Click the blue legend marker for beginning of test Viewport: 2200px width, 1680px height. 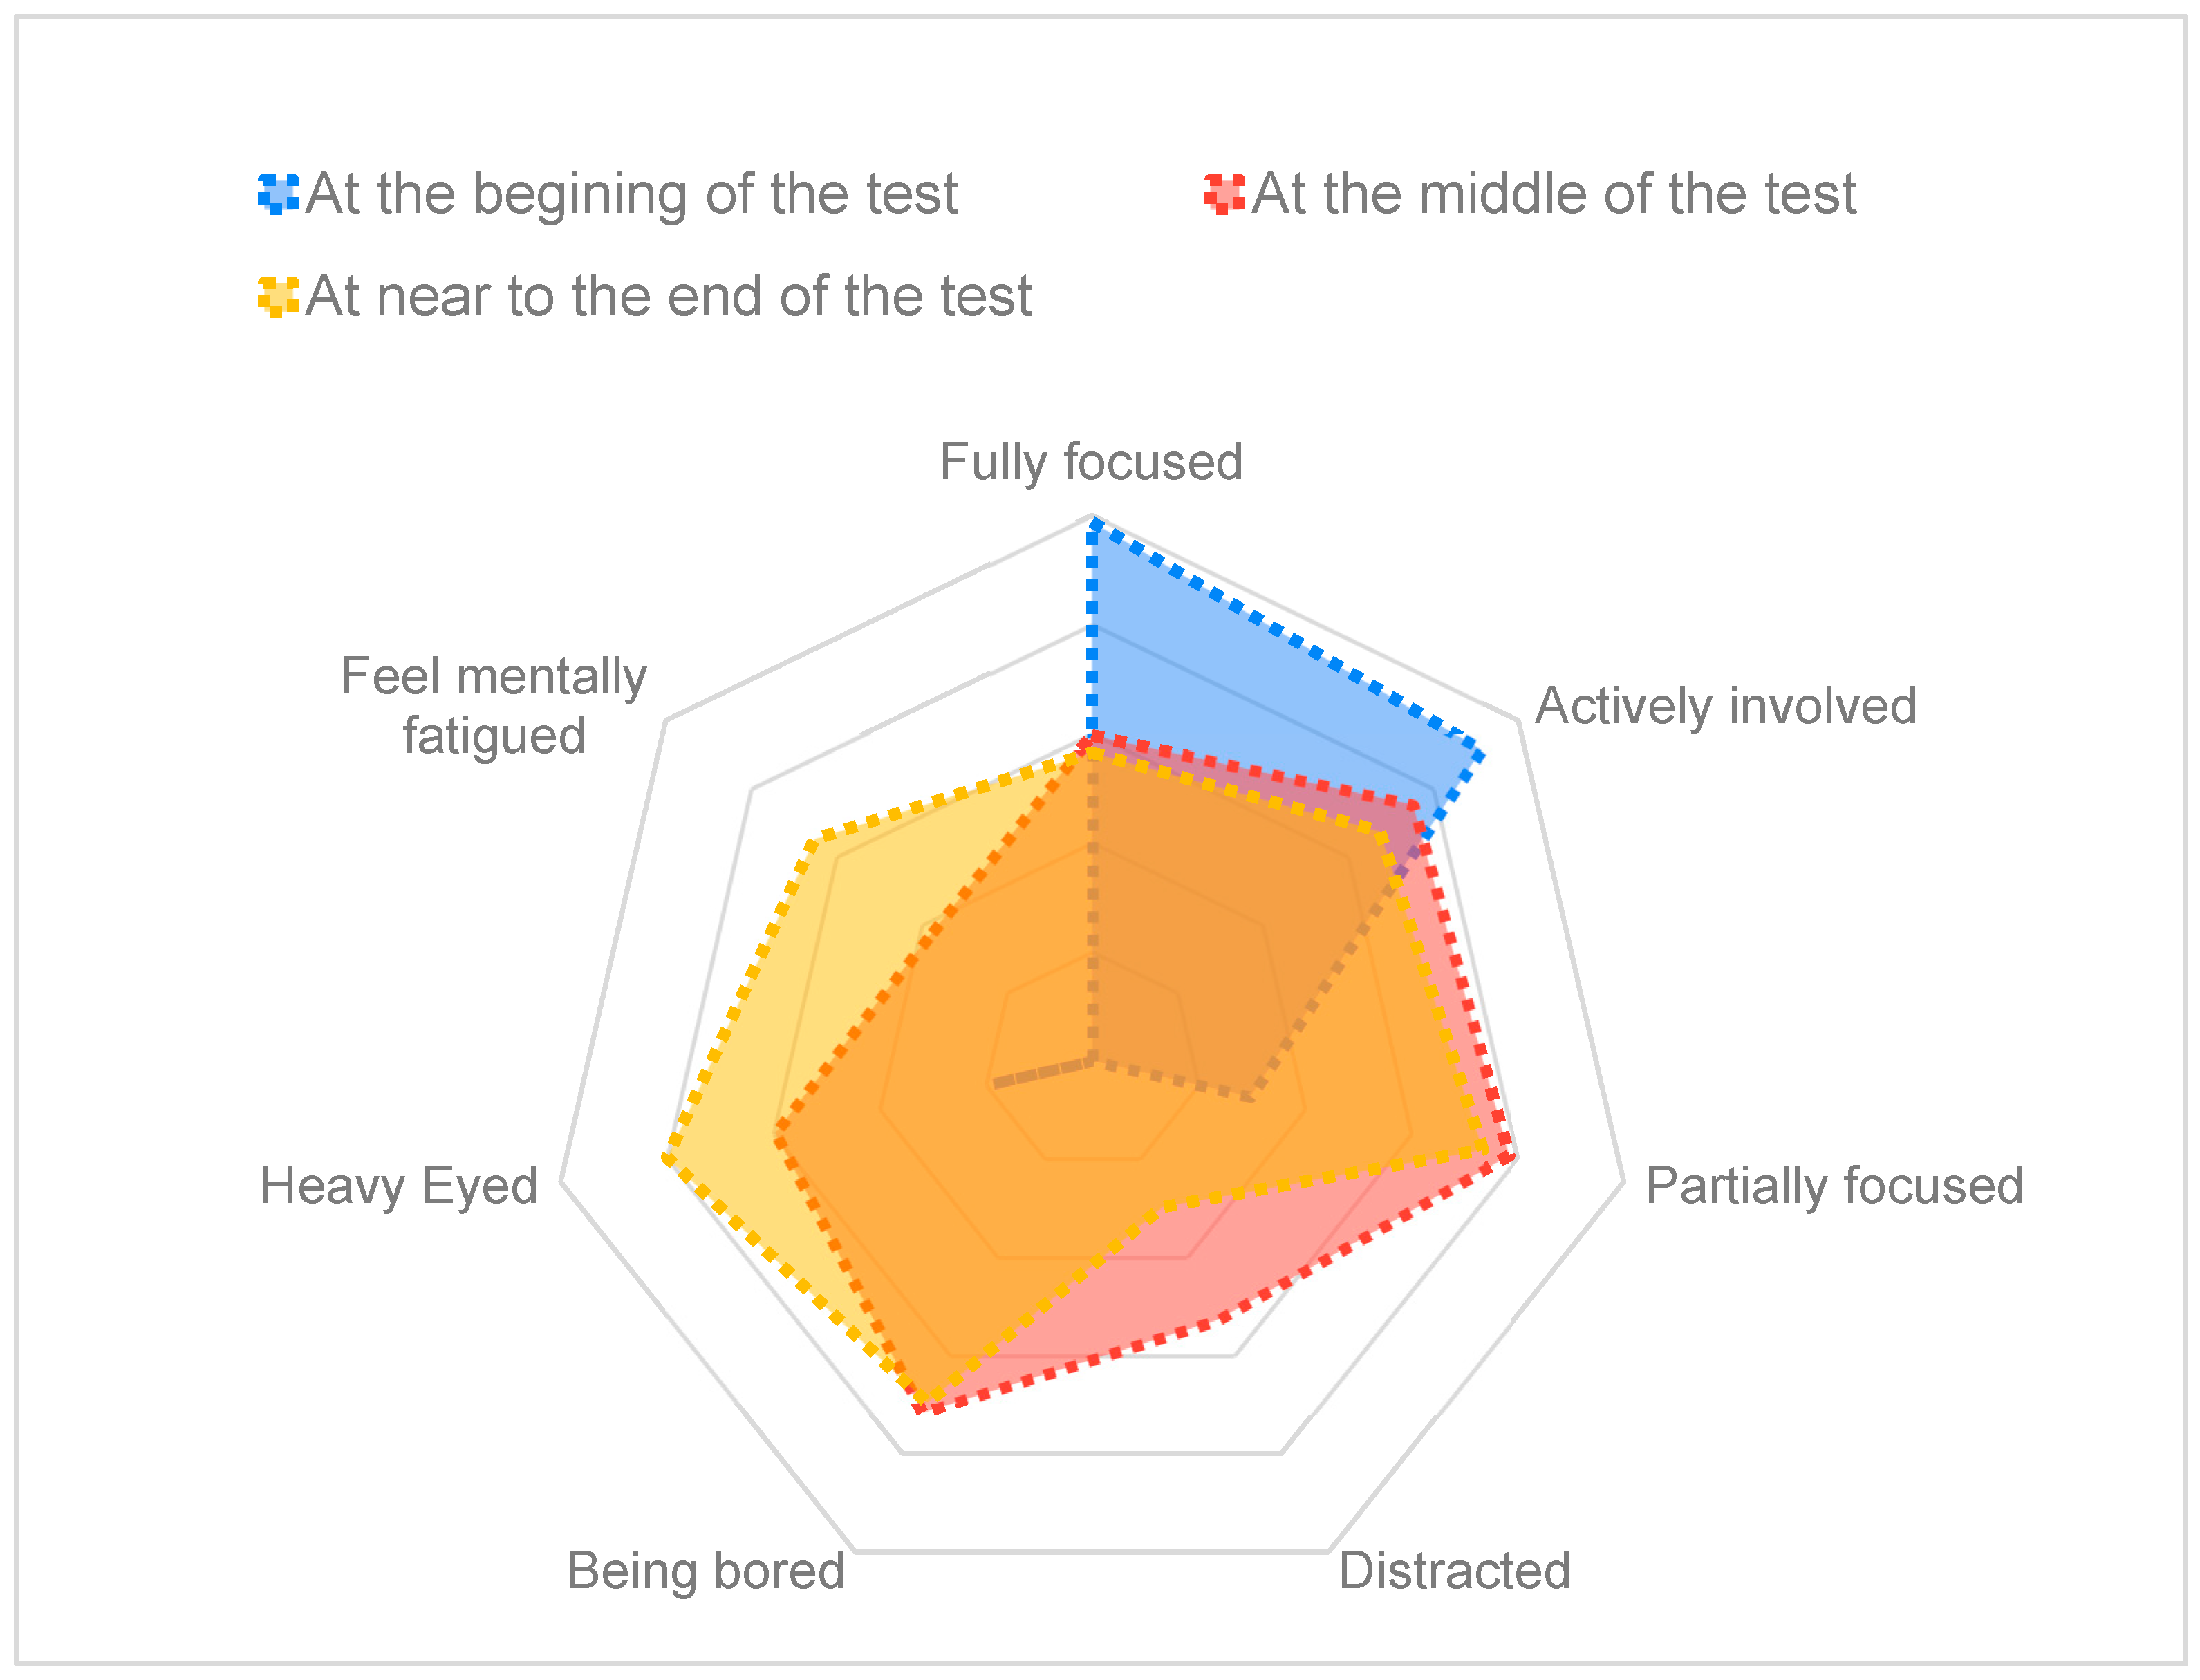point(278,194)
